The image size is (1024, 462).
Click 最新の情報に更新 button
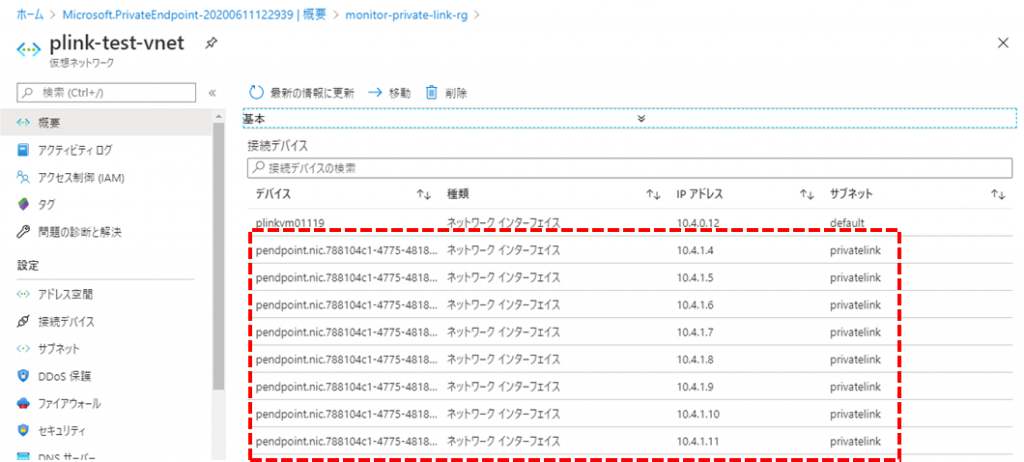301,93
